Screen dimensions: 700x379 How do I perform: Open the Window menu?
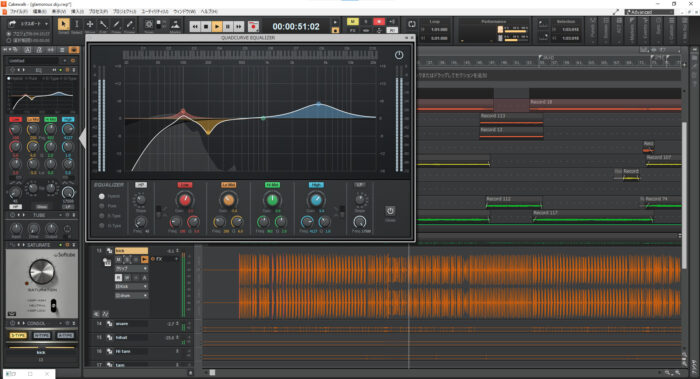click(x=183, y=11)
